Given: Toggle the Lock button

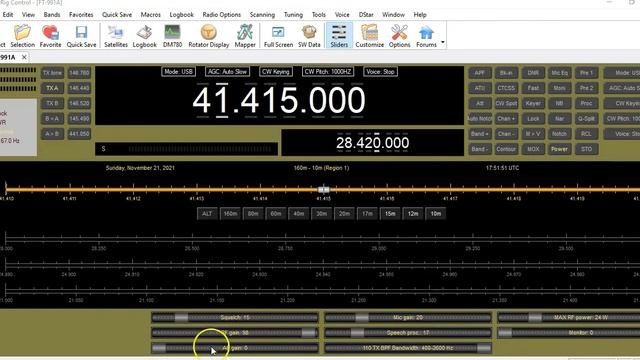Looking at the screenshot, I should (533, 119).
